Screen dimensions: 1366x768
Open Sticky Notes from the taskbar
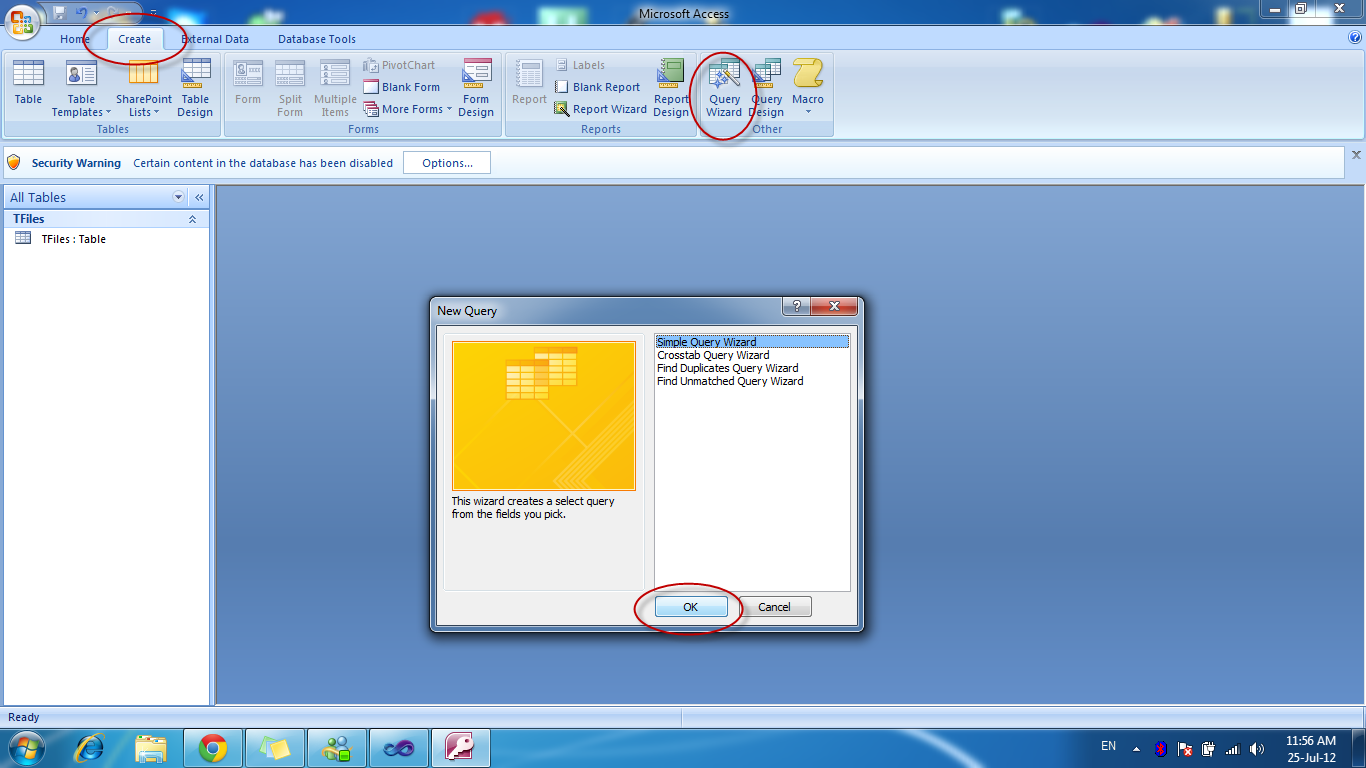[x=274, y=747]
